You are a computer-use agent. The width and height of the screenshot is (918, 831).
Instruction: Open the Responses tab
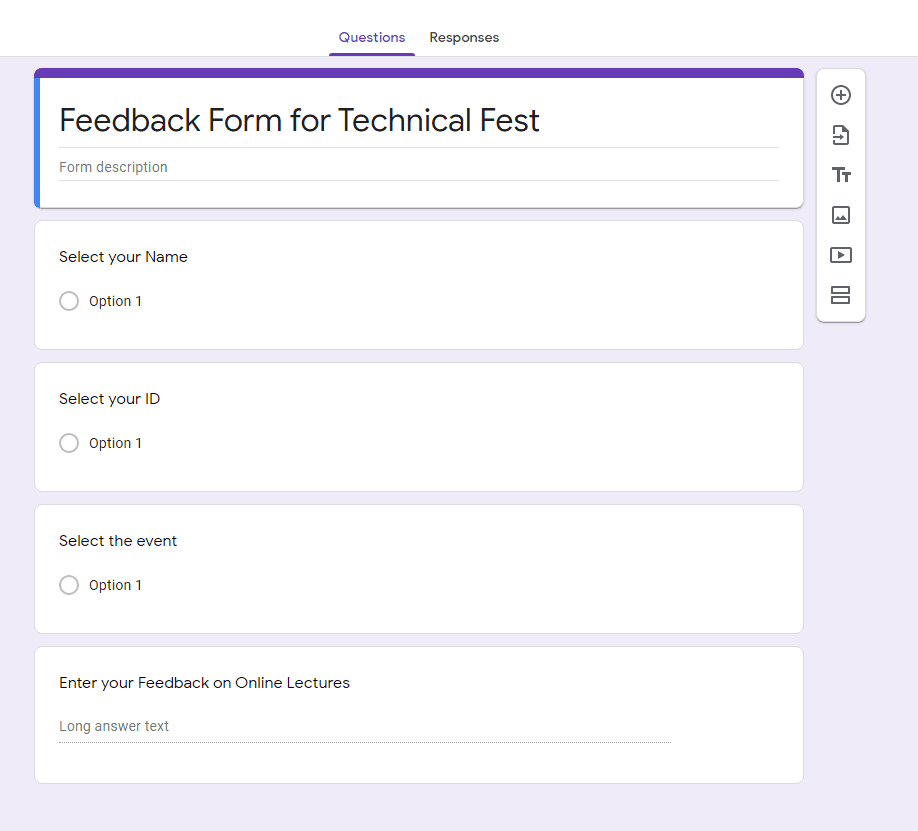pos(464,37)
